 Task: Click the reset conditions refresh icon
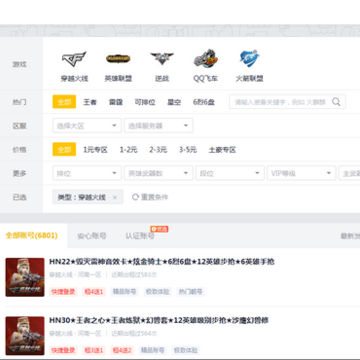coord(135,197)
